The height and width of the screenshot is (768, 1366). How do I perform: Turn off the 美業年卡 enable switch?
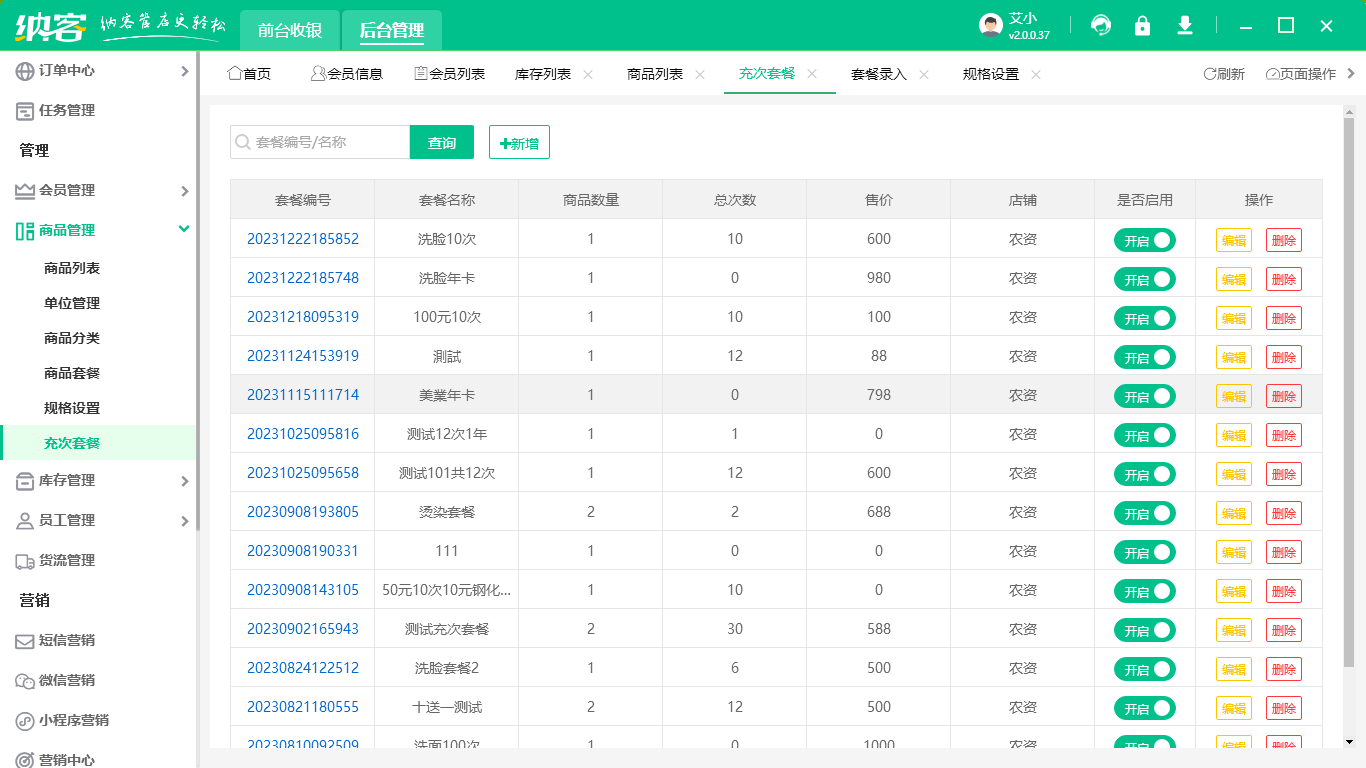tap(1144, 395)
